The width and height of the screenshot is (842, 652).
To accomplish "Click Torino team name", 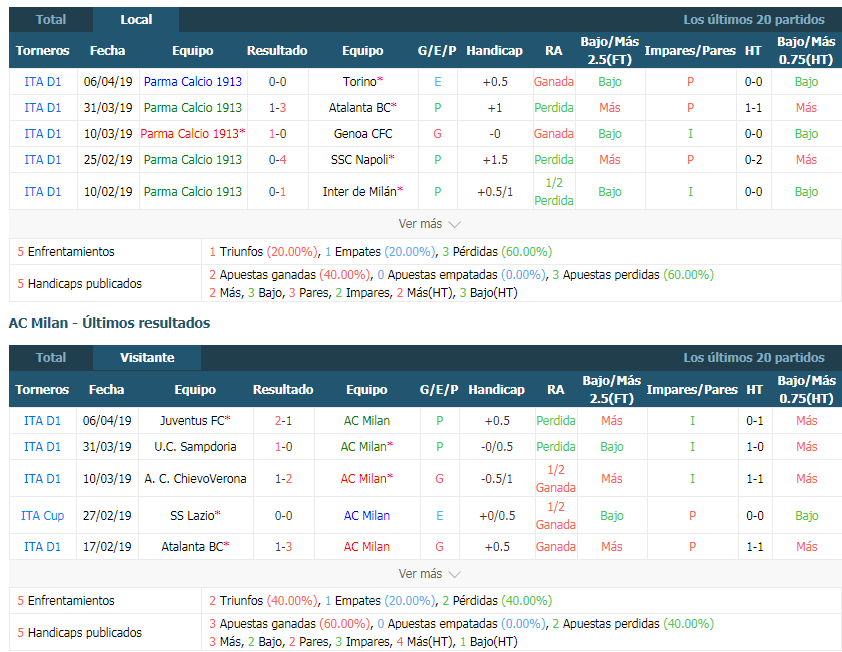I will coord(363,82).
